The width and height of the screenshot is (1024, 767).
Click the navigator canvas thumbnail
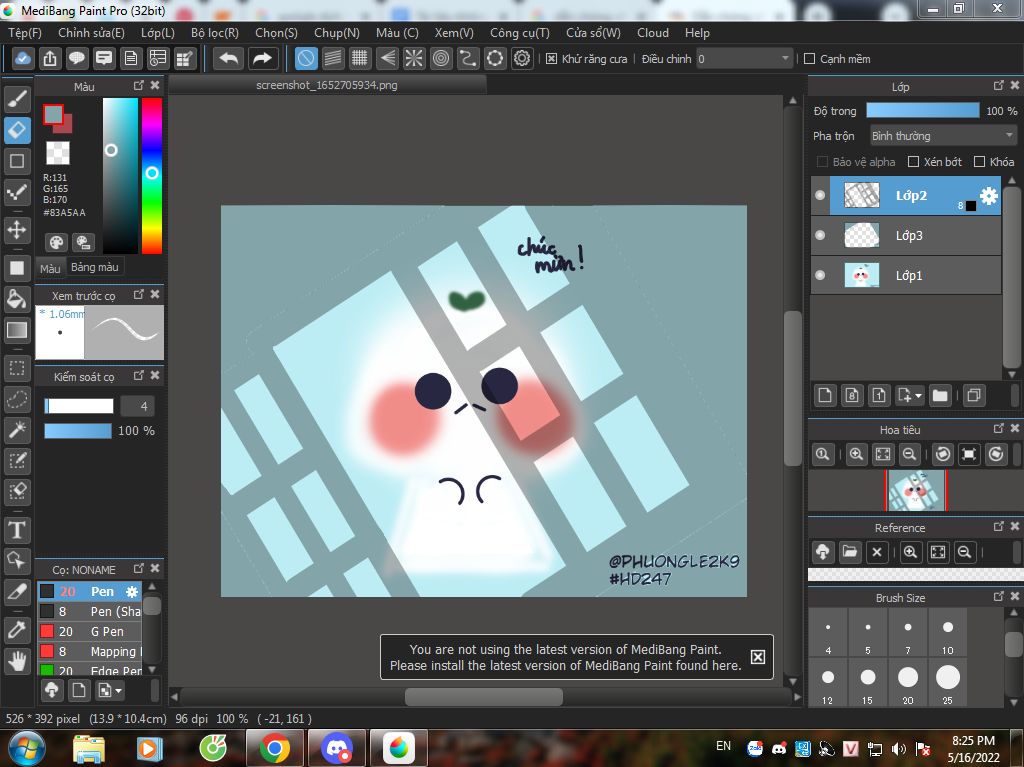[916, 490]
